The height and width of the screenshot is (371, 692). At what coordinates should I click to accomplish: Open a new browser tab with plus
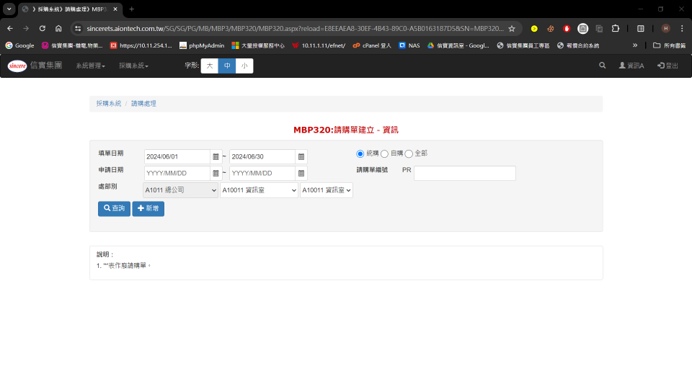[x=132, y=9]
